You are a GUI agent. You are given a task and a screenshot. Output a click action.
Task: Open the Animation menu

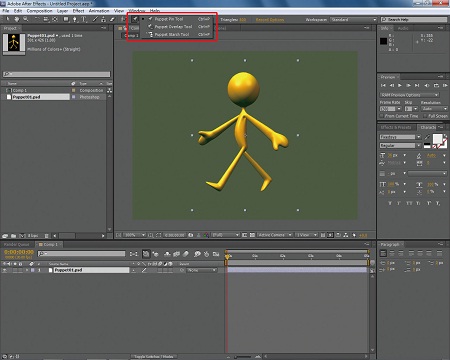pos(99,11)
